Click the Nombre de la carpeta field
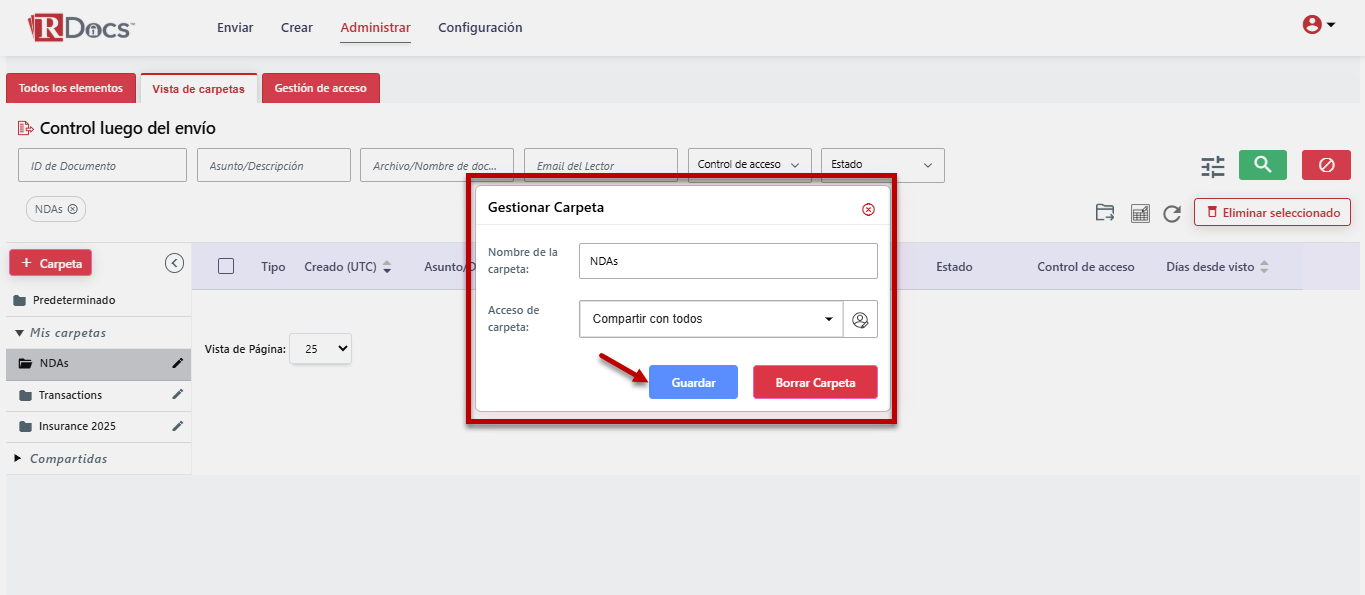Screen dimensions: 1365x595 (x=727, y=261)
